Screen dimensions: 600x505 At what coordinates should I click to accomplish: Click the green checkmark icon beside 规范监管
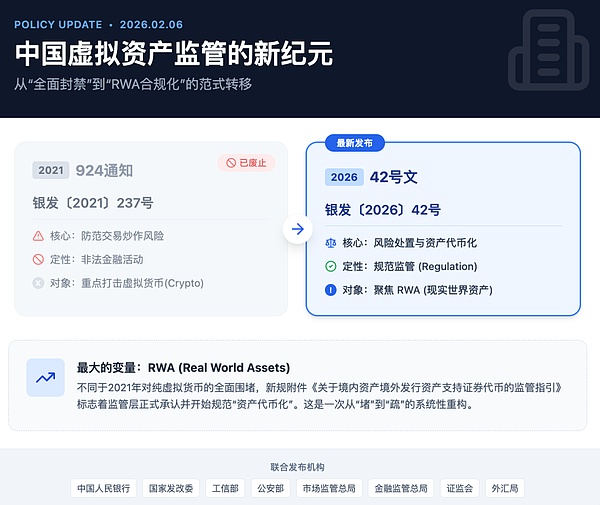point(331,267)
